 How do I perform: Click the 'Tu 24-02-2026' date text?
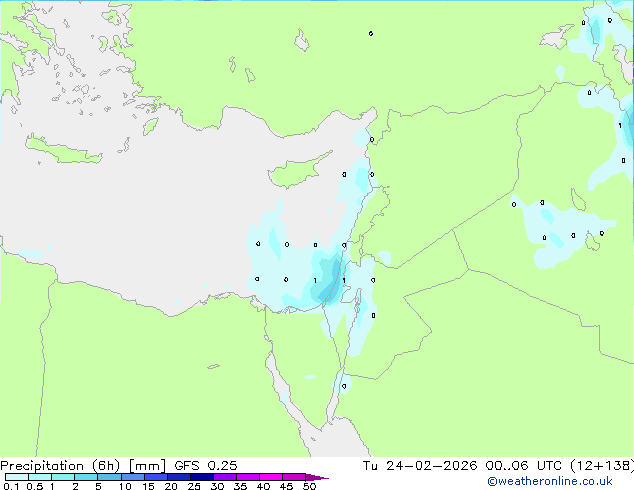coord(420,466)
